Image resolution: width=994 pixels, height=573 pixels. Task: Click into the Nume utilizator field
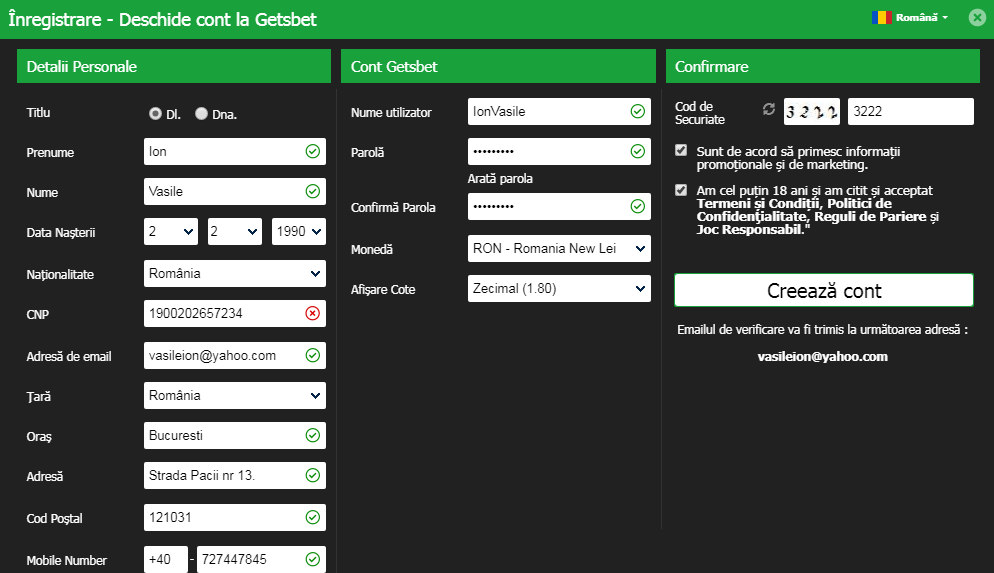tap(559, 112)
